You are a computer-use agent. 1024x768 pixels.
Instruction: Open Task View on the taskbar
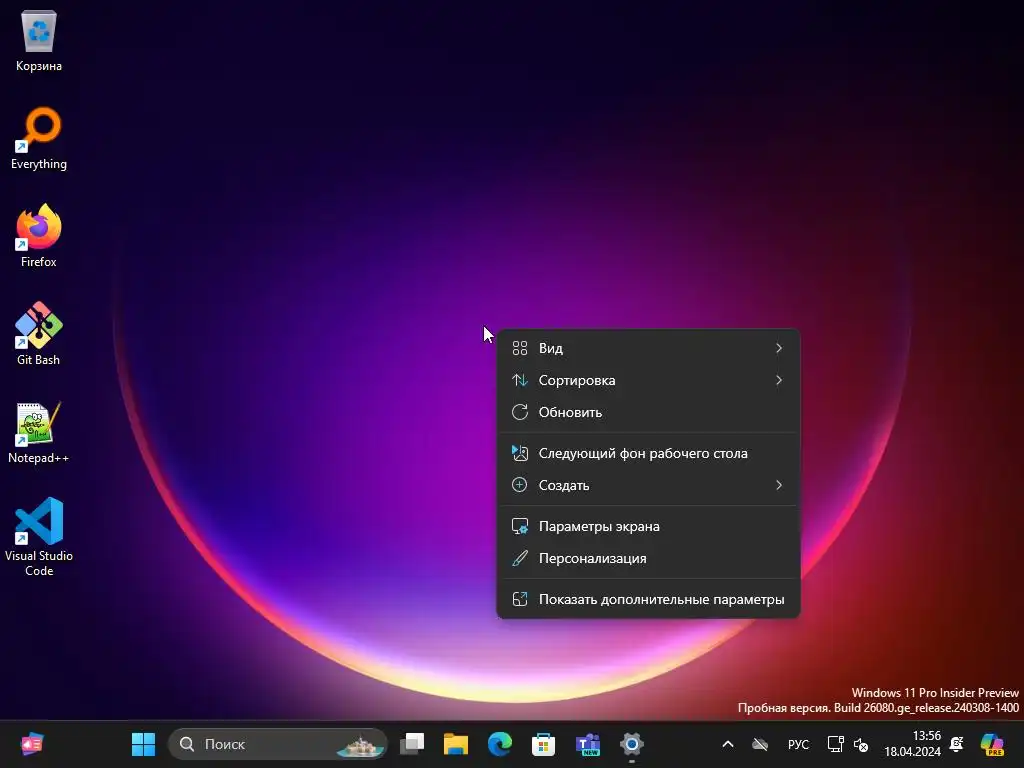(x=412, y=744)
